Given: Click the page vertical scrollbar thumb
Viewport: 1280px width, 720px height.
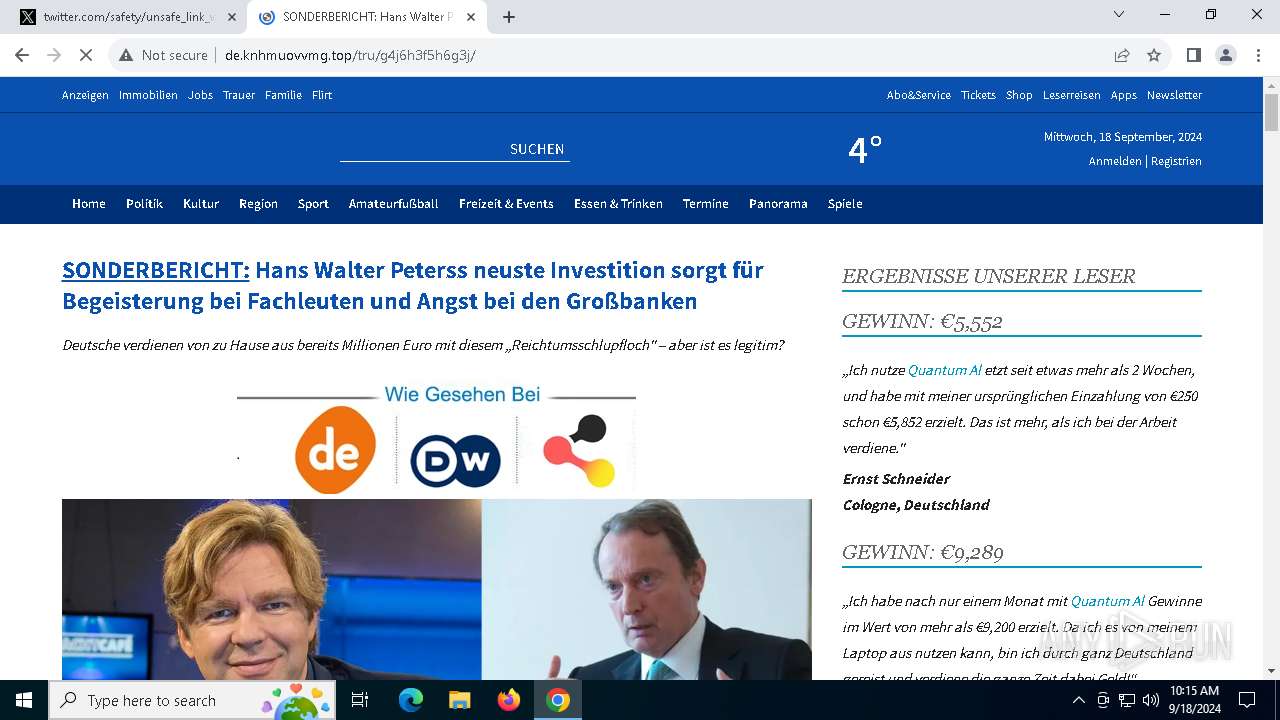Looking at the screenshot, I should (x=1271, y=112).
